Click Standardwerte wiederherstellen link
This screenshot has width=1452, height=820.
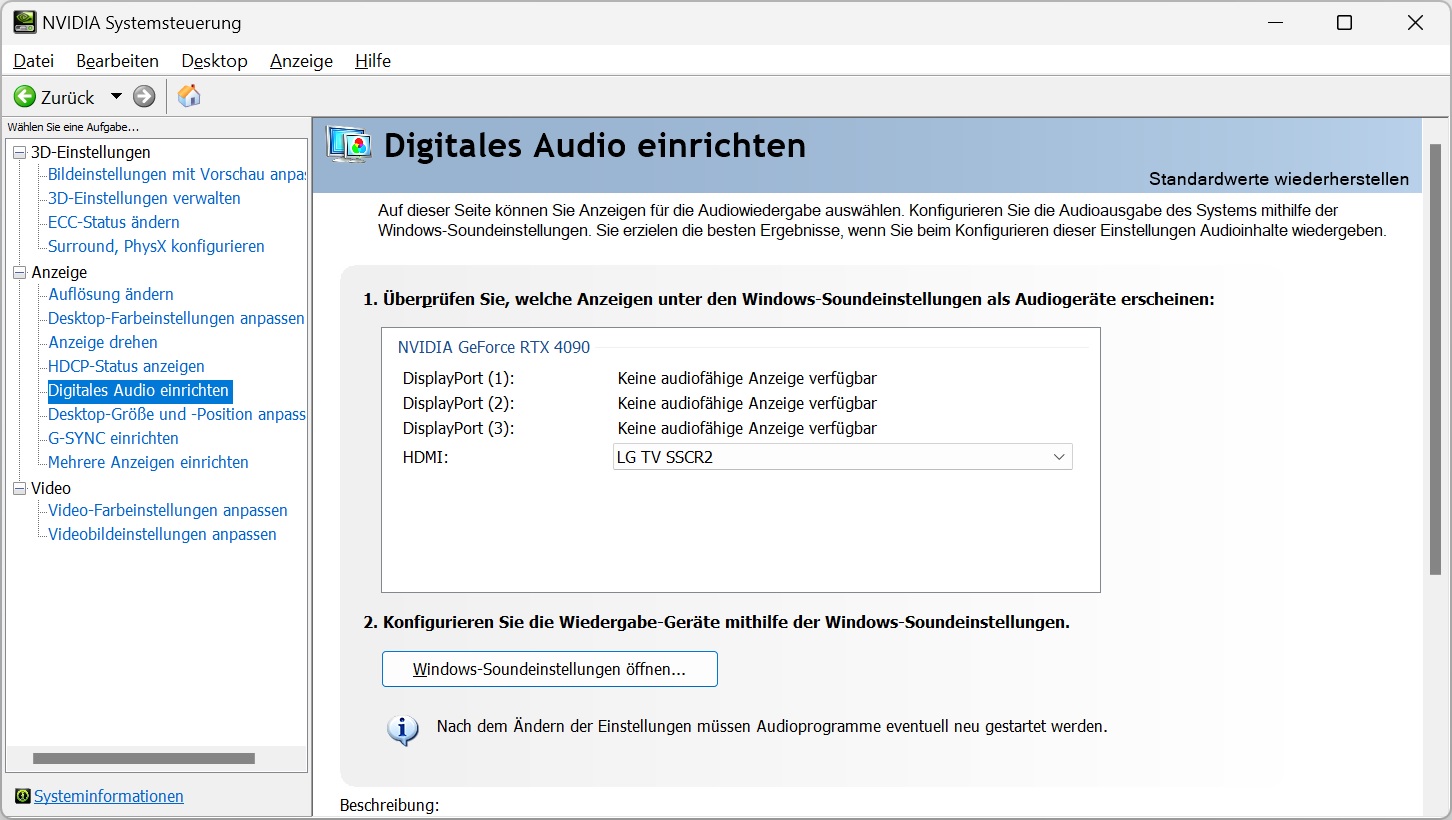click(x=1279, y=179)
